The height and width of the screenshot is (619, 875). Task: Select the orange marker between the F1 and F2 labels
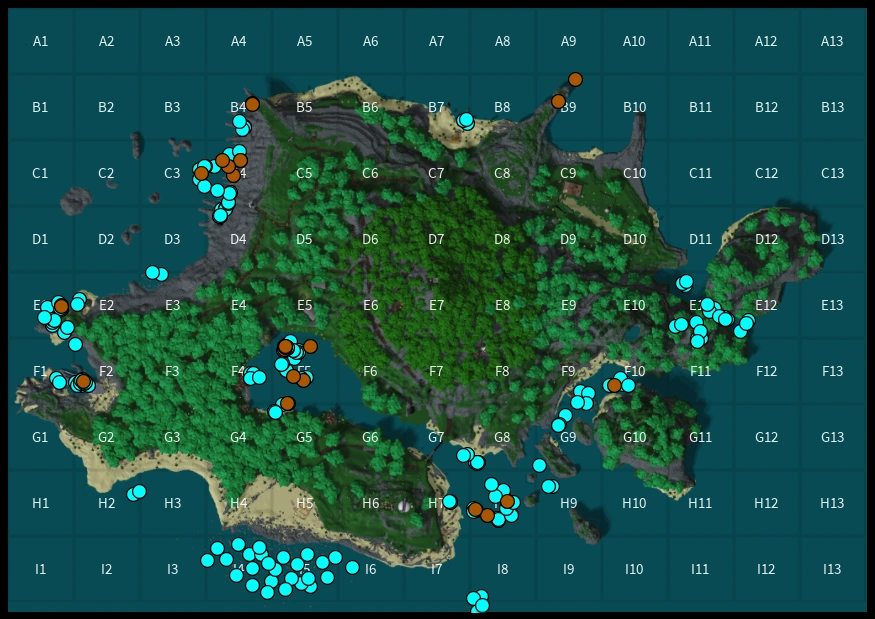tap(83, 381)
